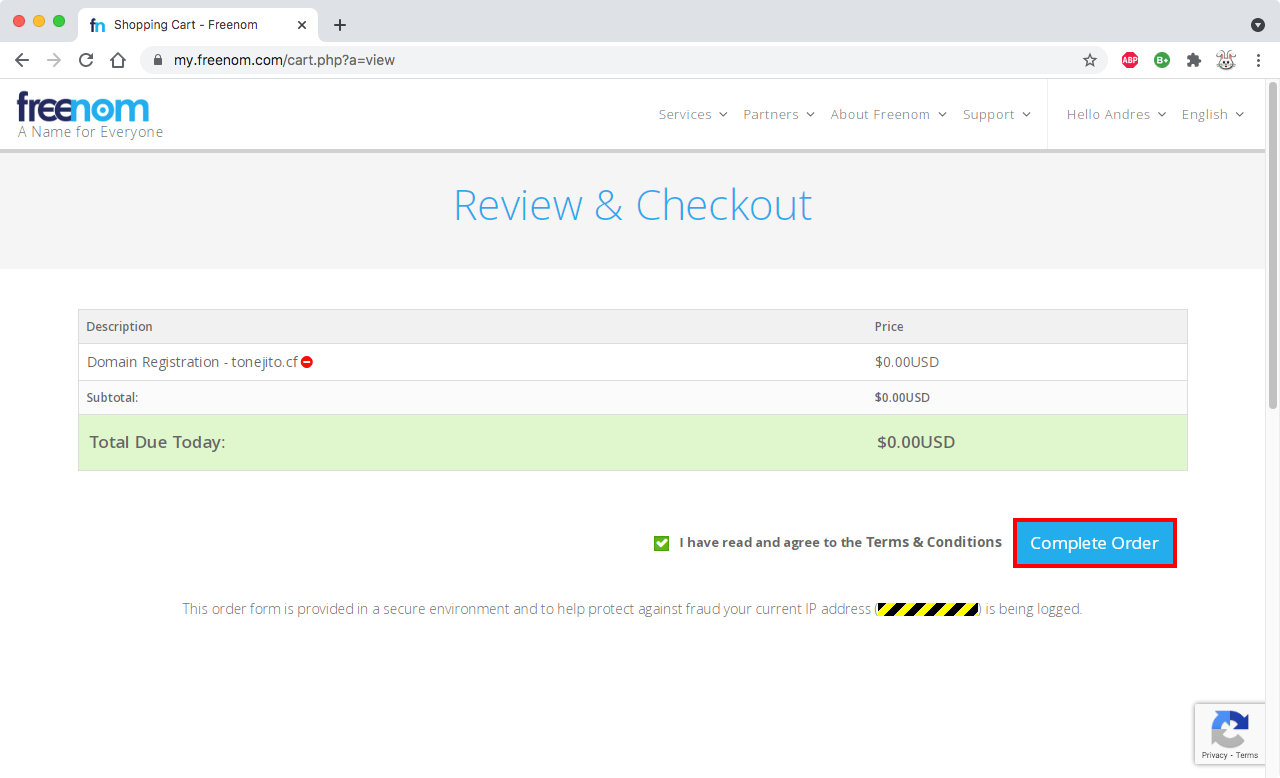Remove tonejito.cf domain with red icon

(x=307, y=362)
